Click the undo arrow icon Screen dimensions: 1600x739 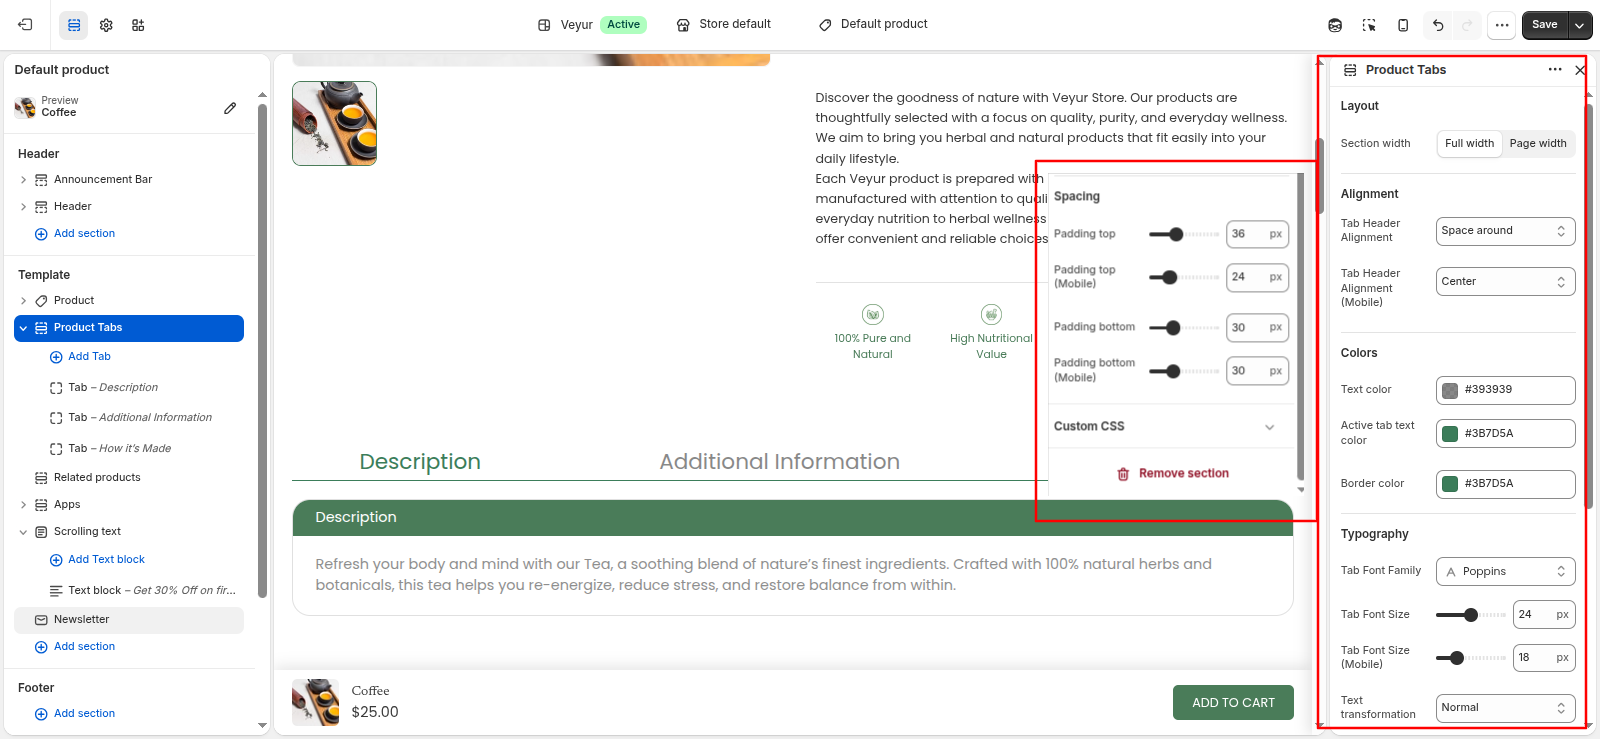point(1438,25)
